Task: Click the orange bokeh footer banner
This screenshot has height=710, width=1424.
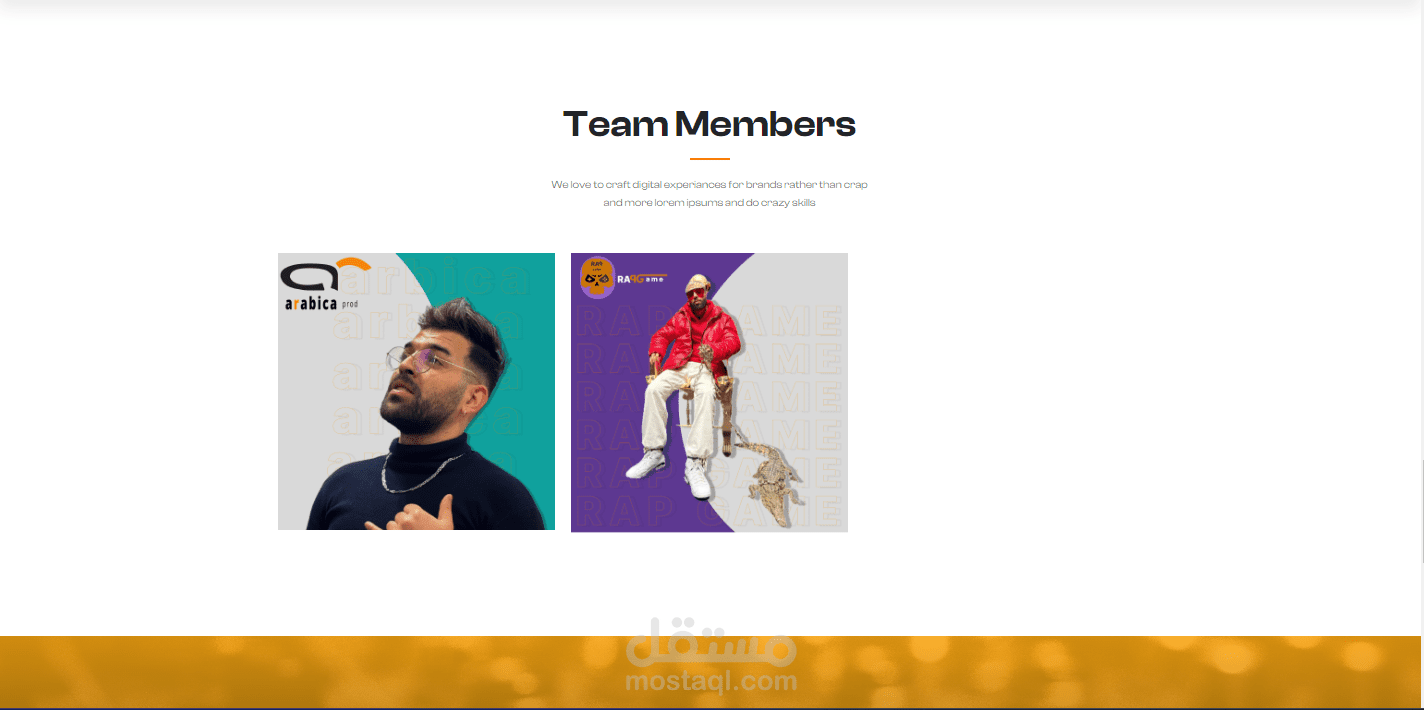Action: (710, 672)
